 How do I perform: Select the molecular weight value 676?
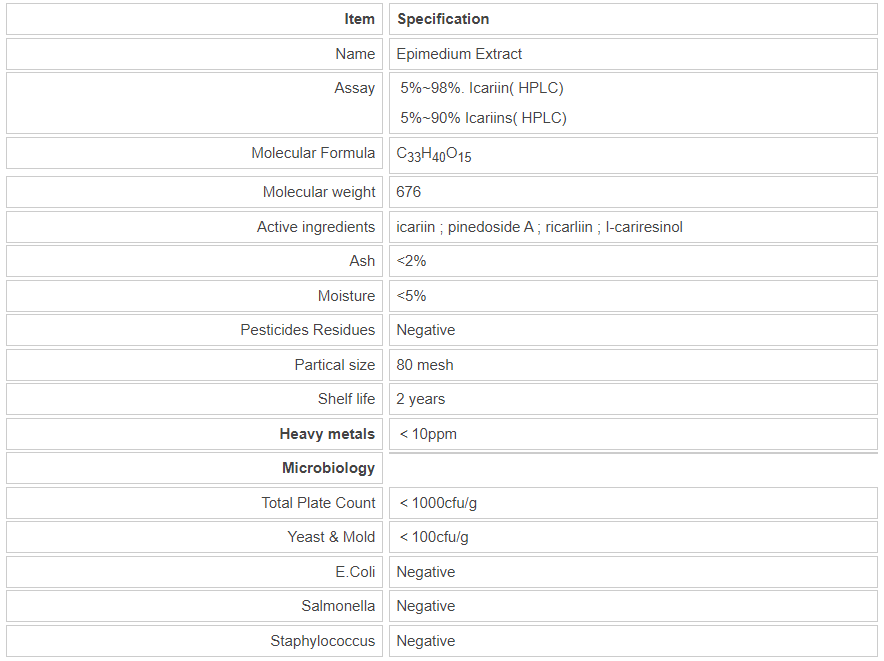tap(409, 192)
